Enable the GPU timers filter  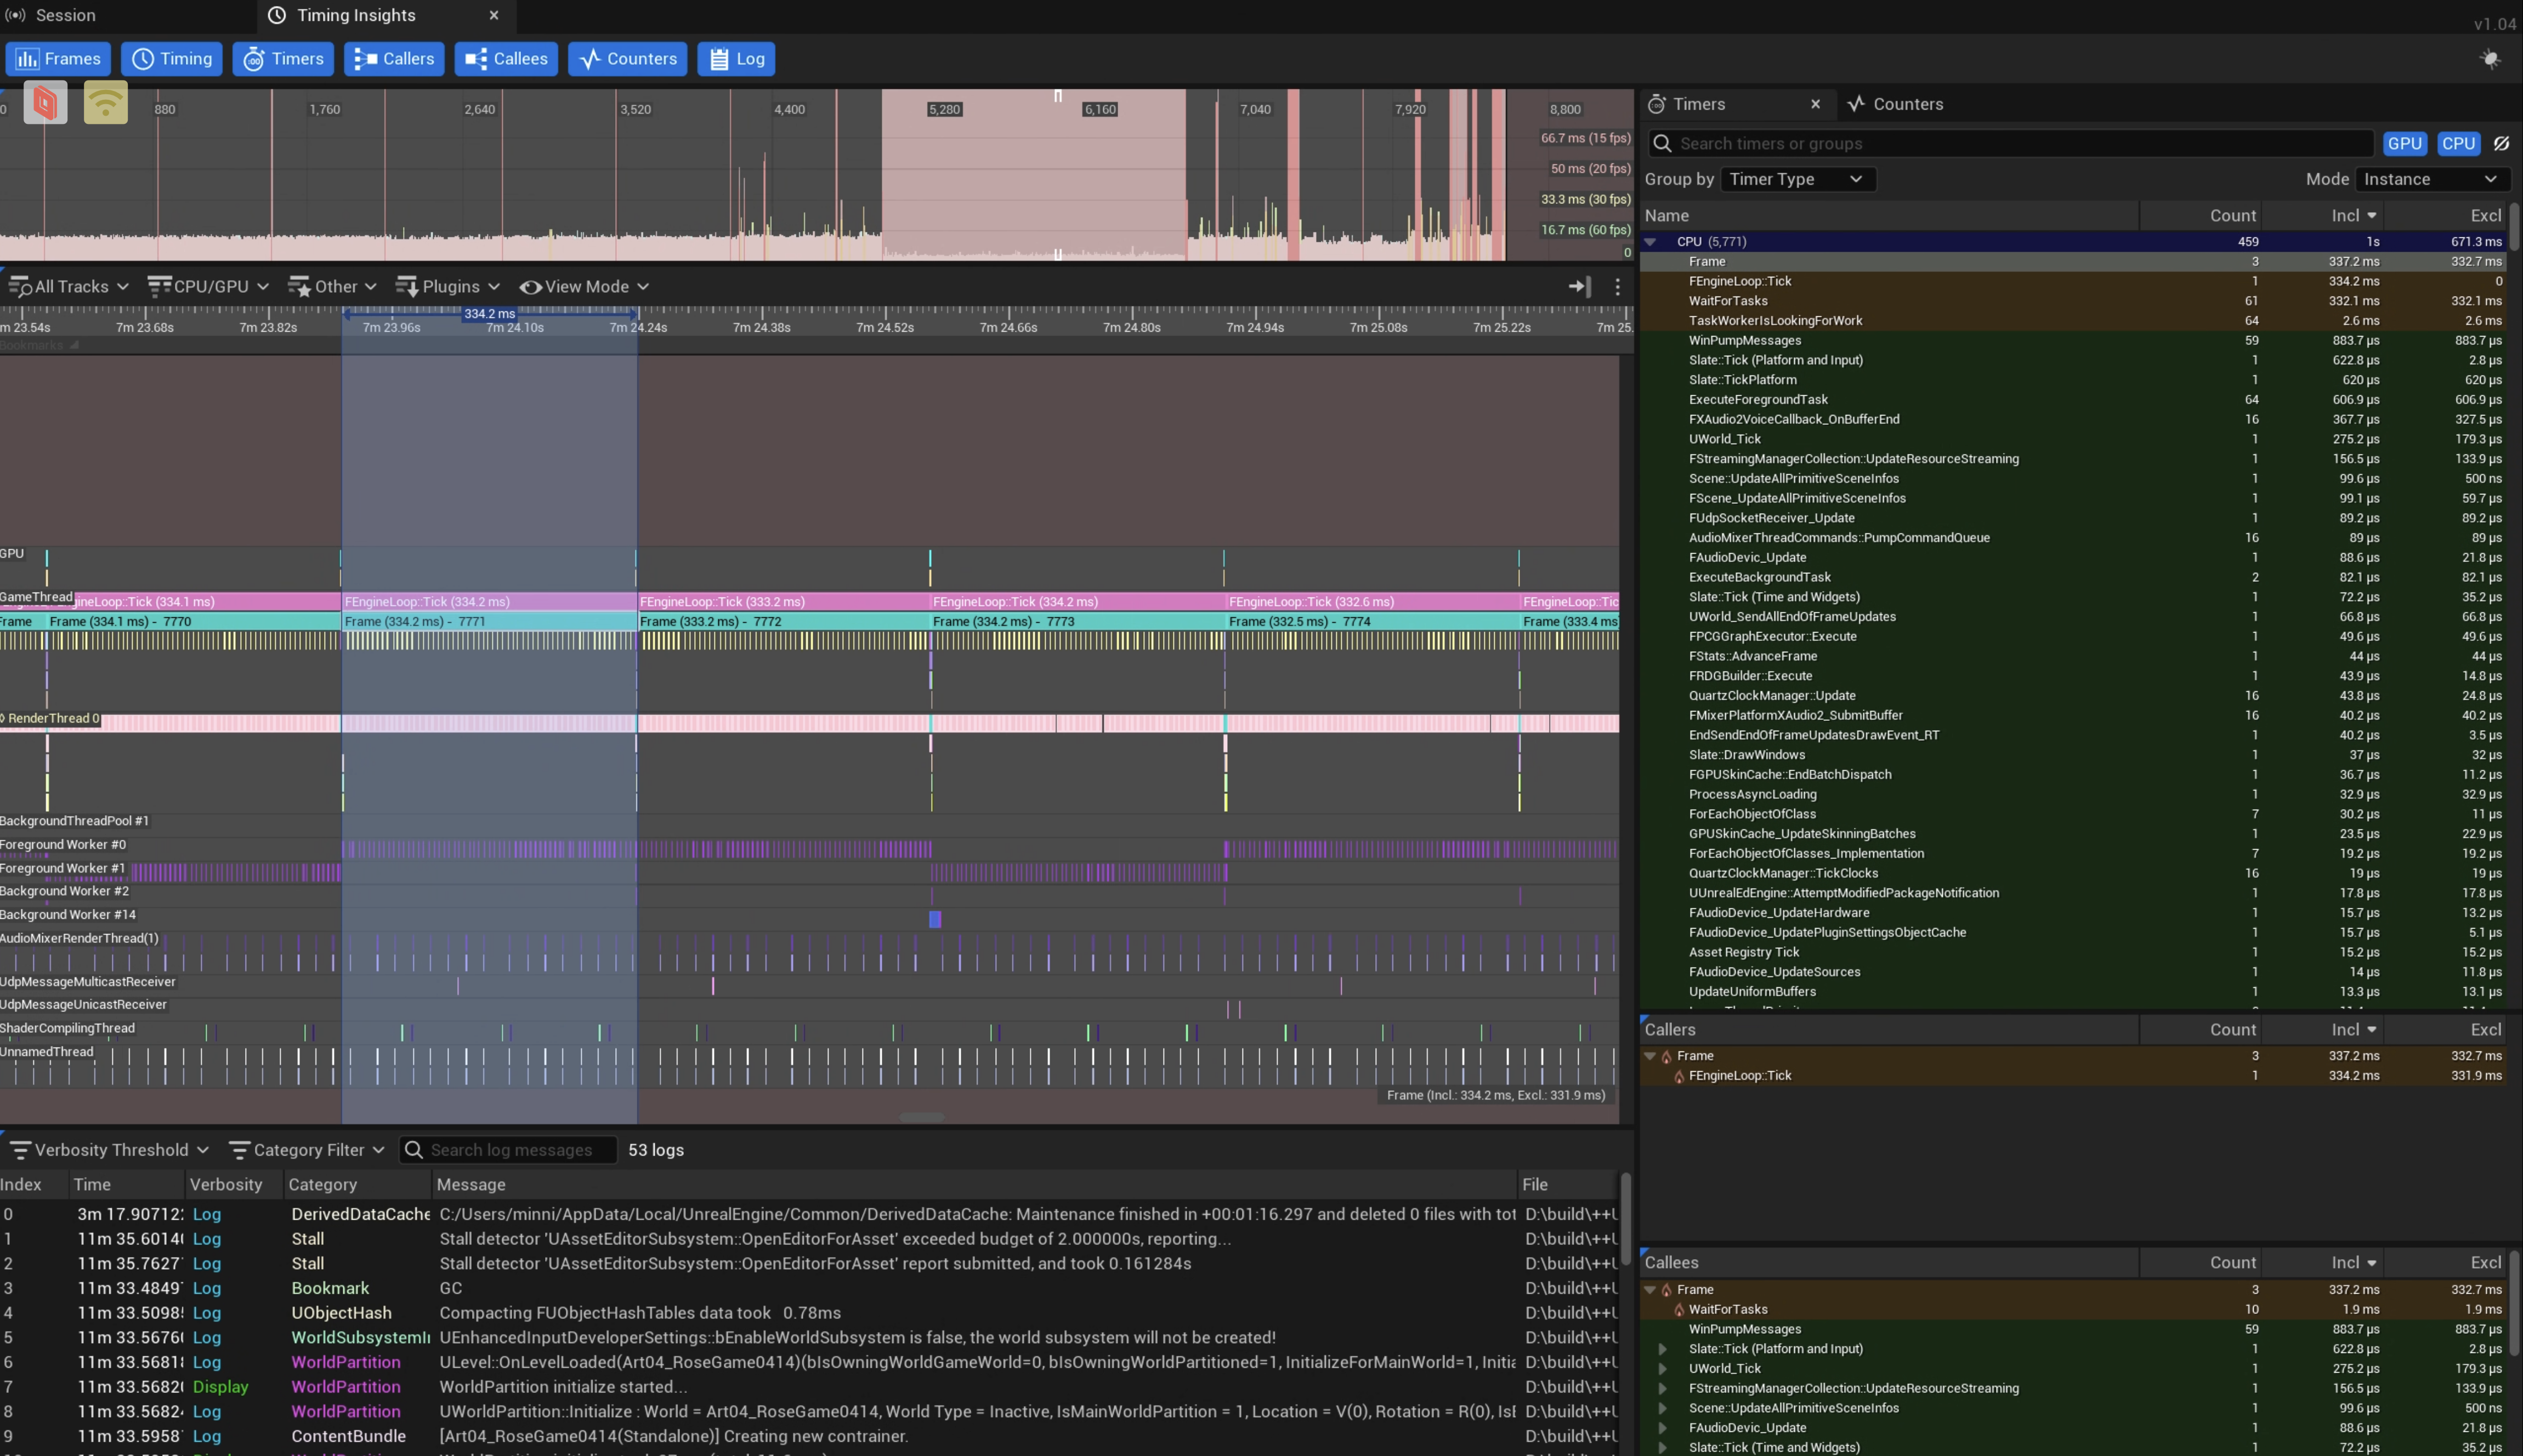[2404, 144]
